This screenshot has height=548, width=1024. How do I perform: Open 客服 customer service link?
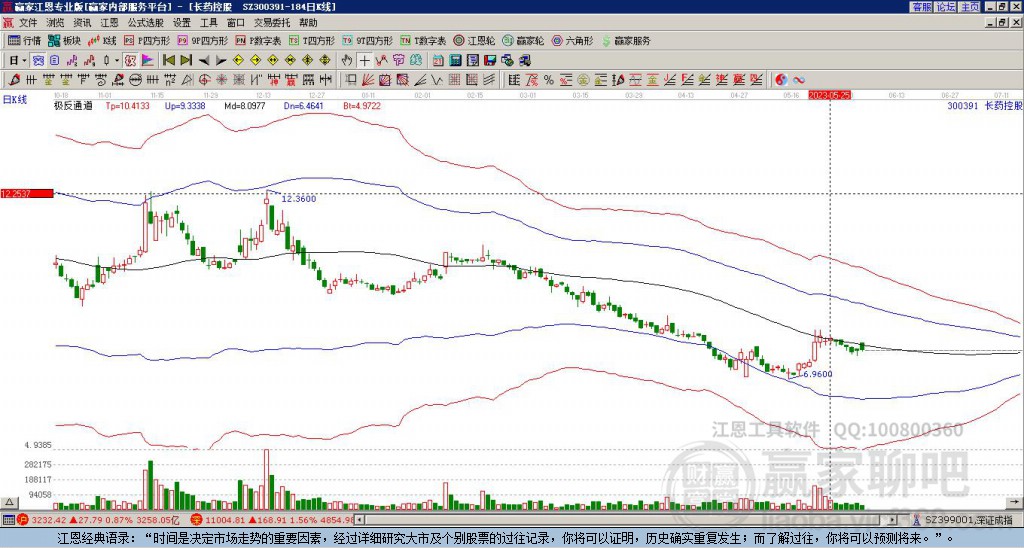click(x=922, y=7)
